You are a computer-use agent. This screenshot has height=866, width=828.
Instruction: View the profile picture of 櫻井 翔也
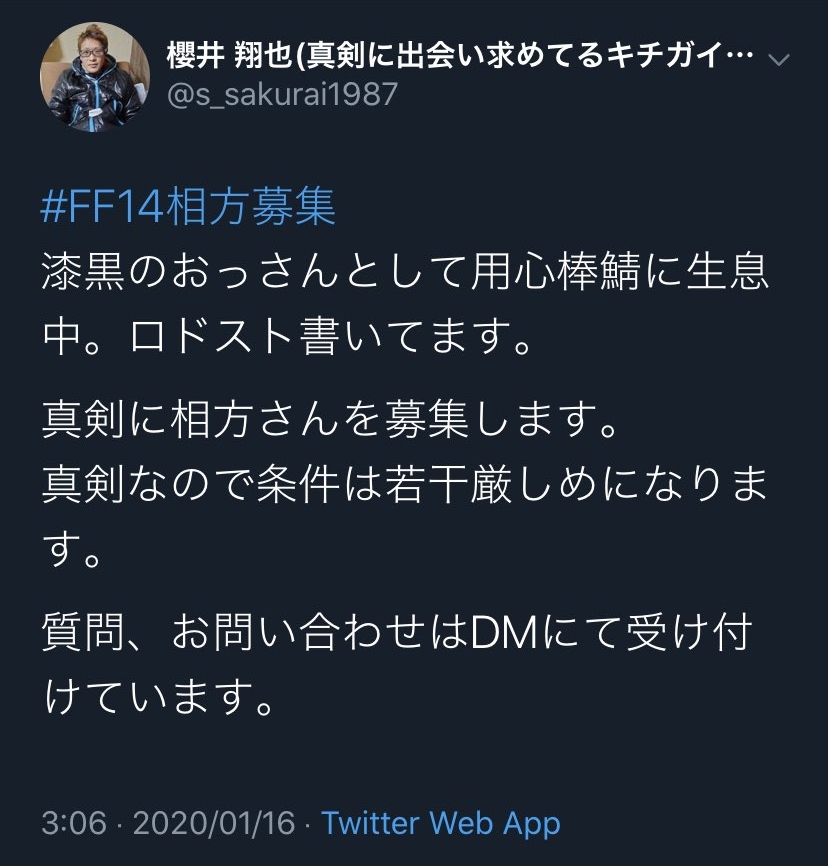click(x=95, y=77)
